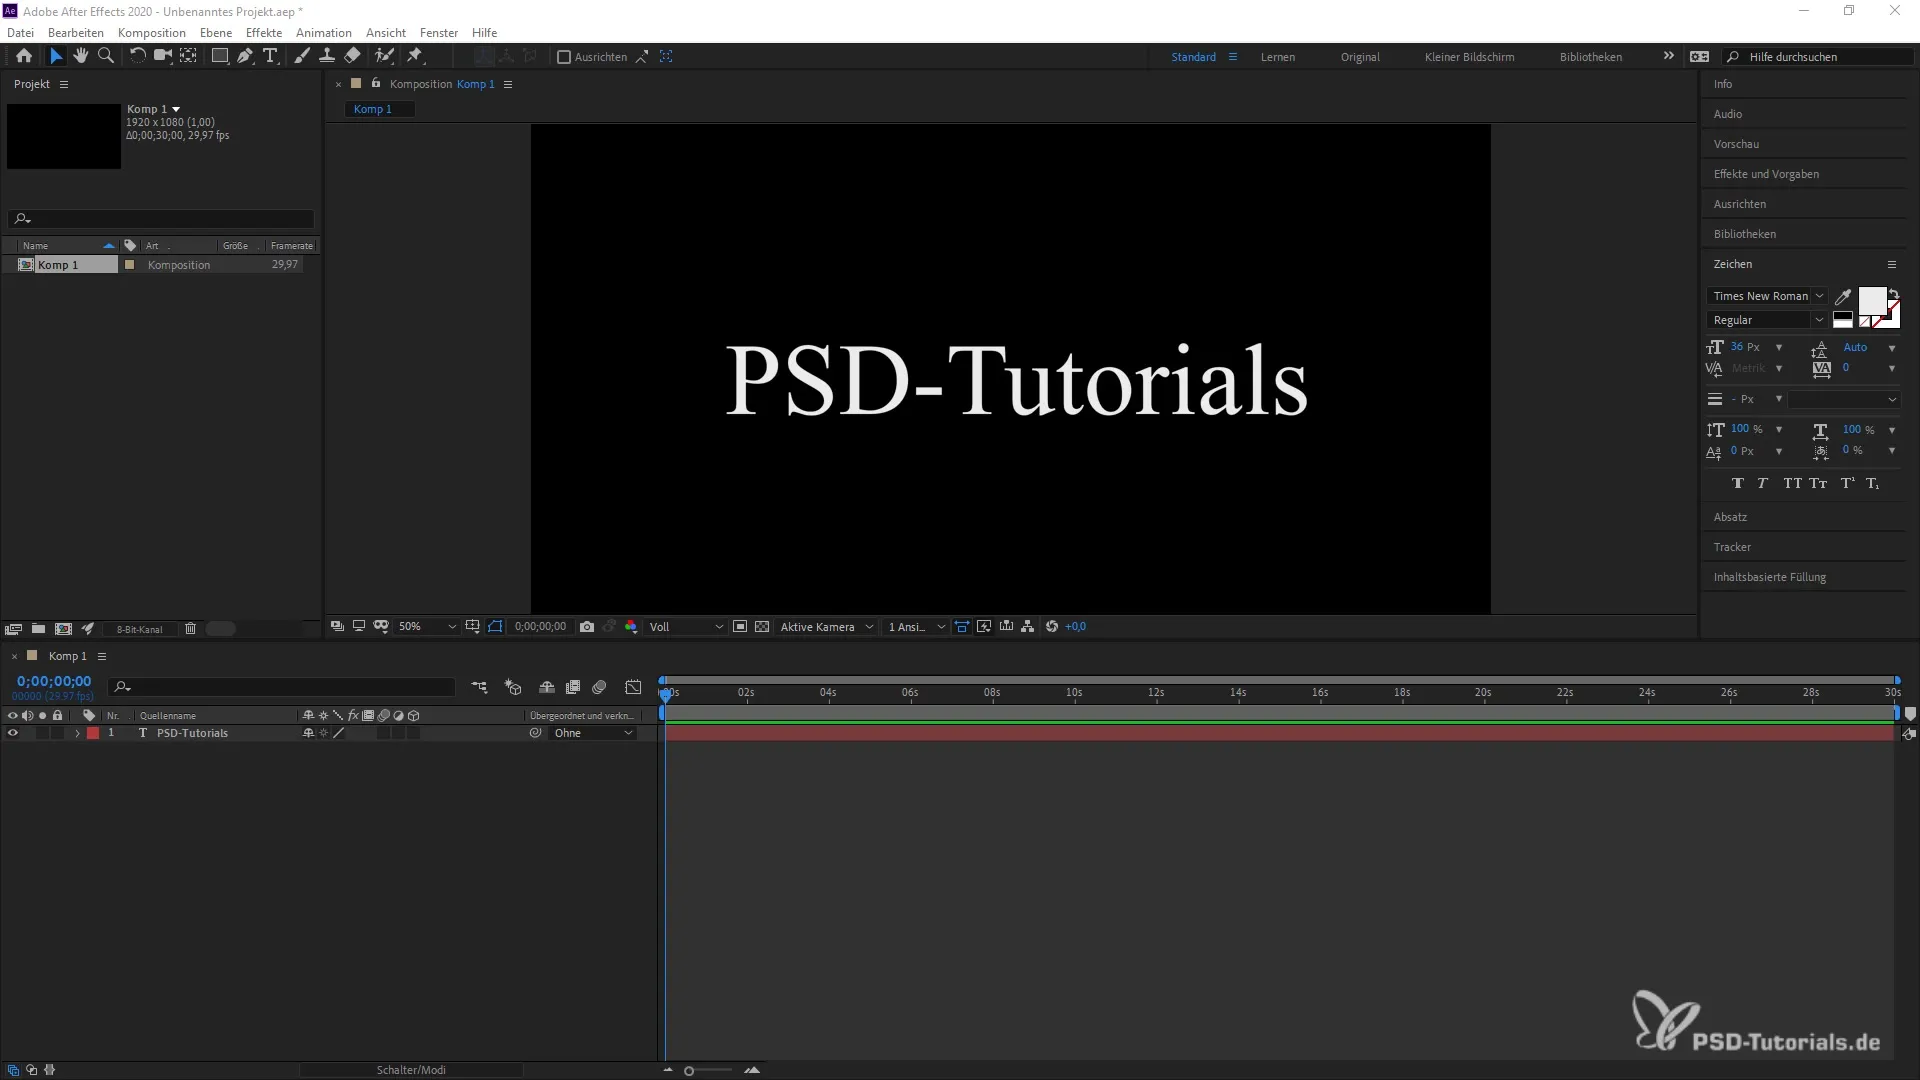Enable frame blending for timeline layers
This screenshot has height=1080, width=1920.
(x=573, y=687)
